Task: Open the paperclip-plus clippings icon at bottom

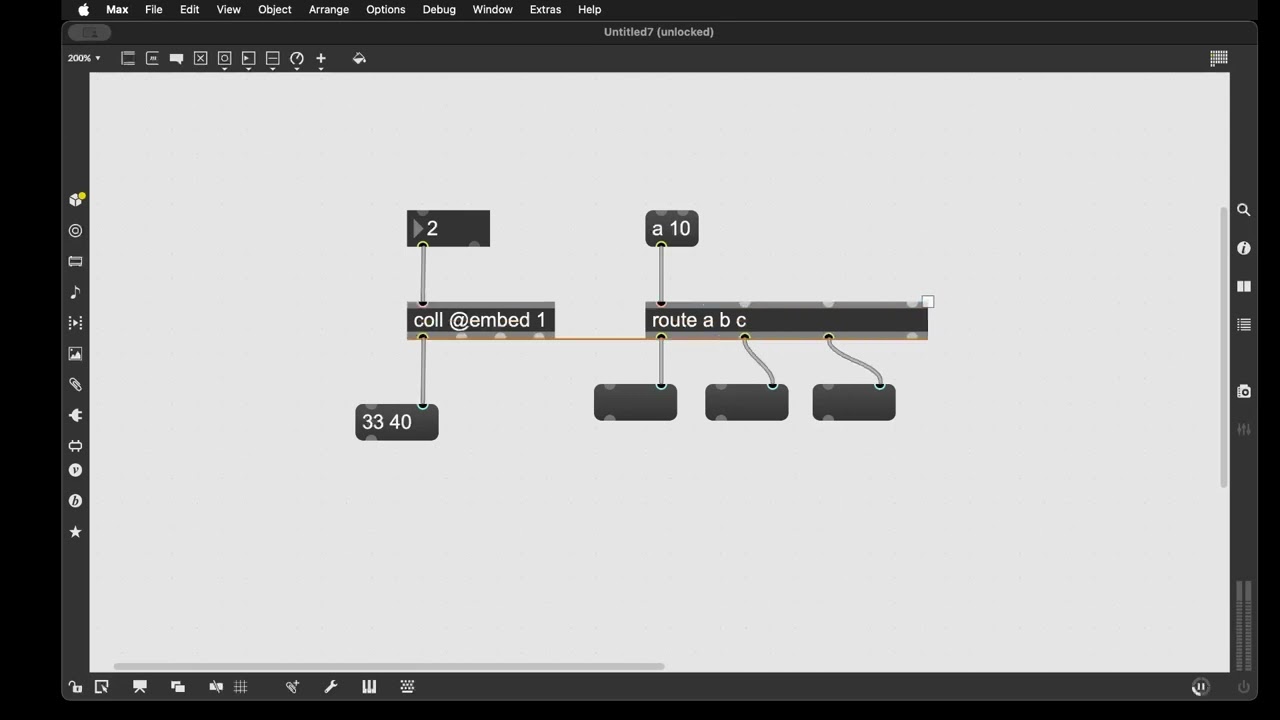Action: pos(292,687)
